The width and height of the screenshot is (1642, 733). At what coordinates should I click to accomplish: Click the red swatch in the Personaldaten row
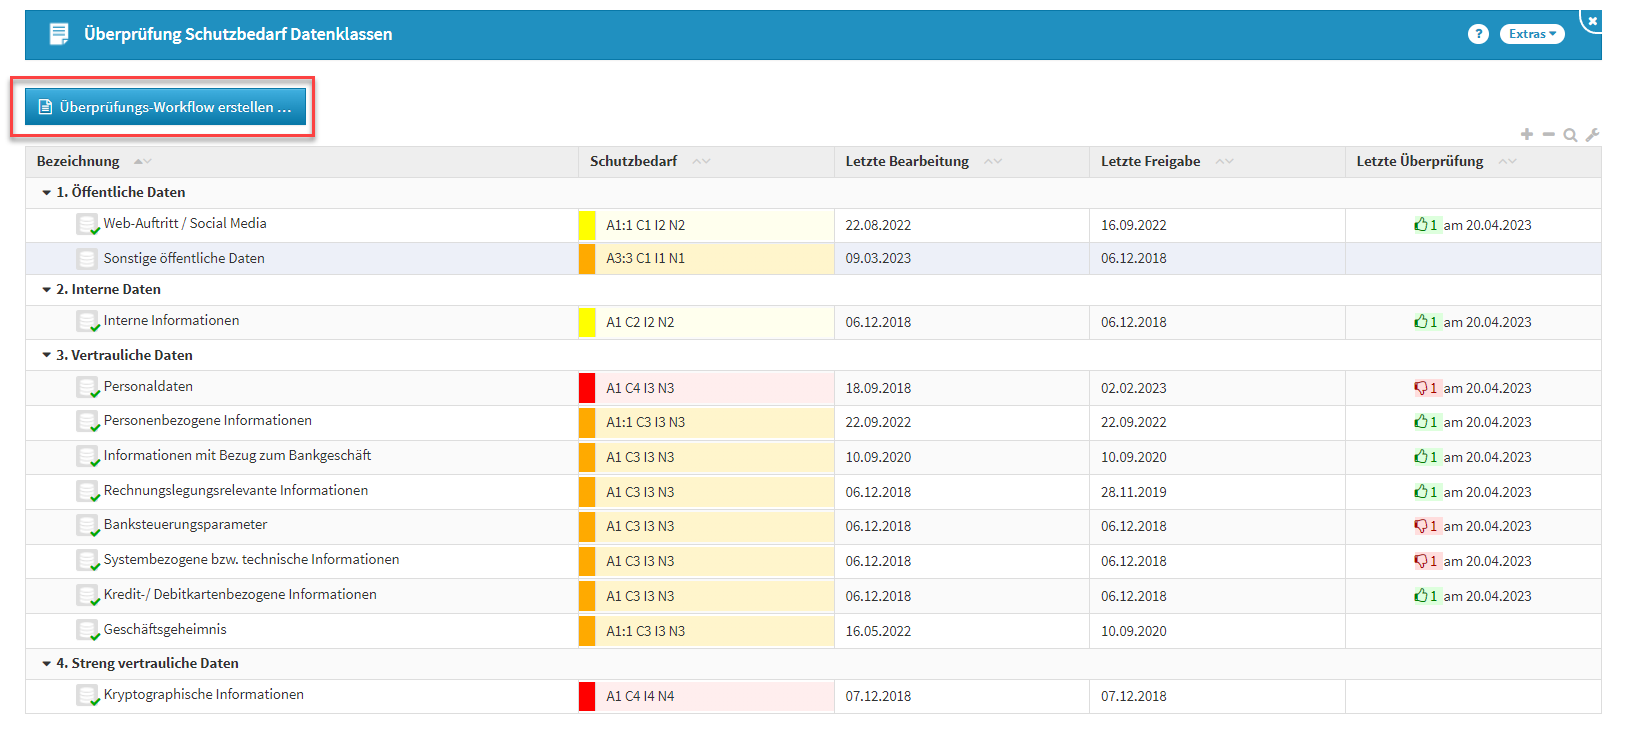click(587, 388)
